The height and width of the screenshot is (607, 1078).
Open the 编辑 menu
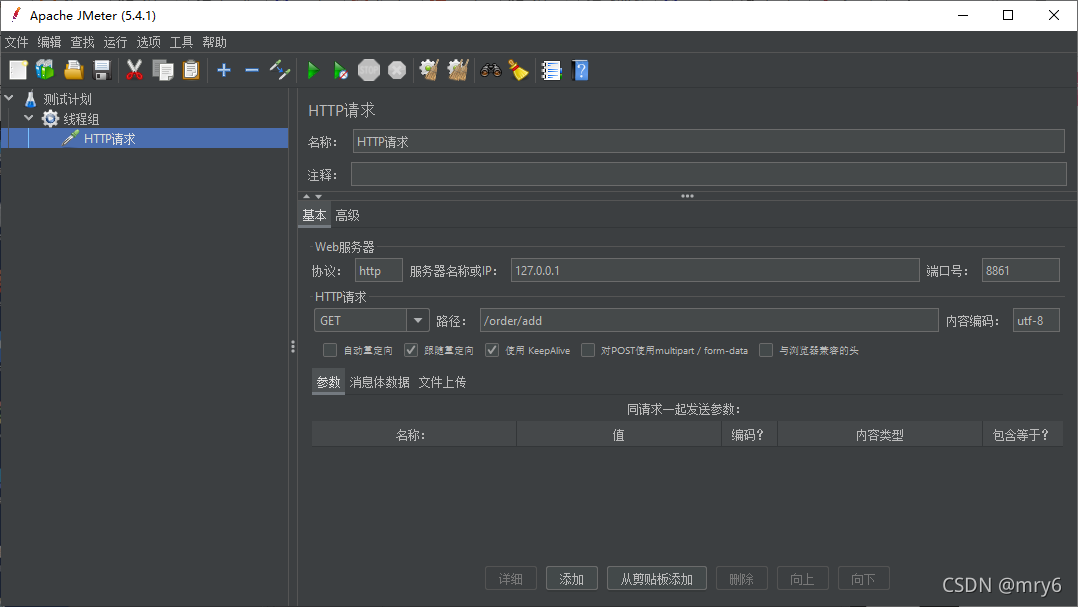(x=50, y=42)
